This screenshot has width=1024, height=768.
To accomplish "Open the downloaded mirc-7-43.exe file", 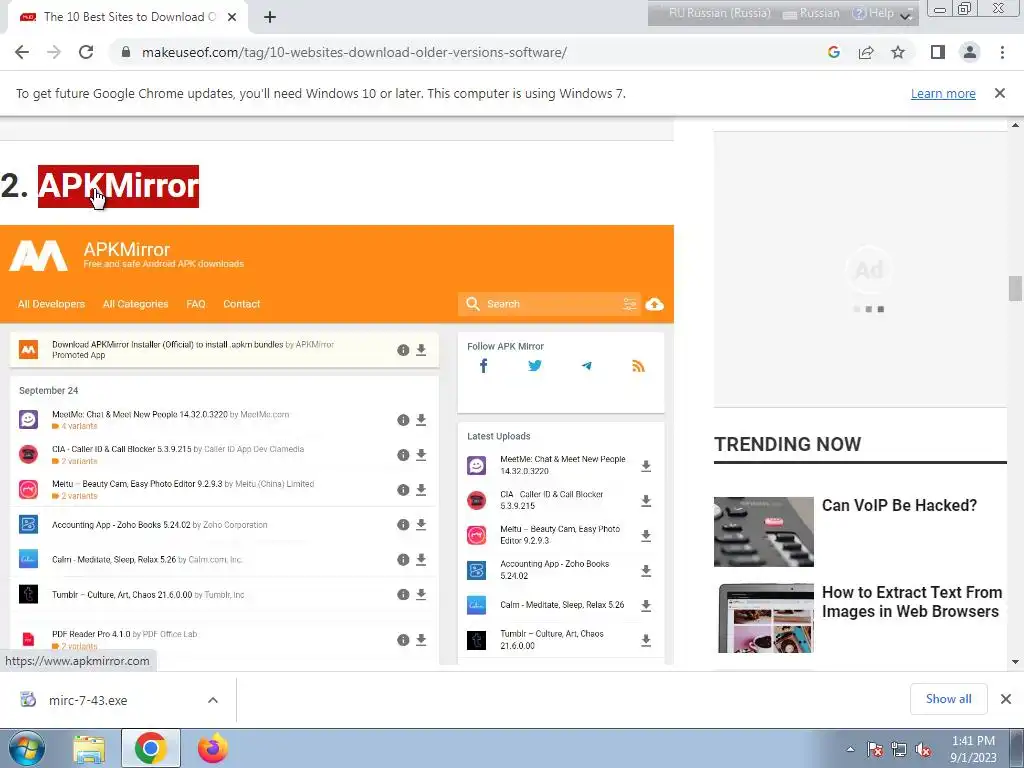I will point(88,700).
